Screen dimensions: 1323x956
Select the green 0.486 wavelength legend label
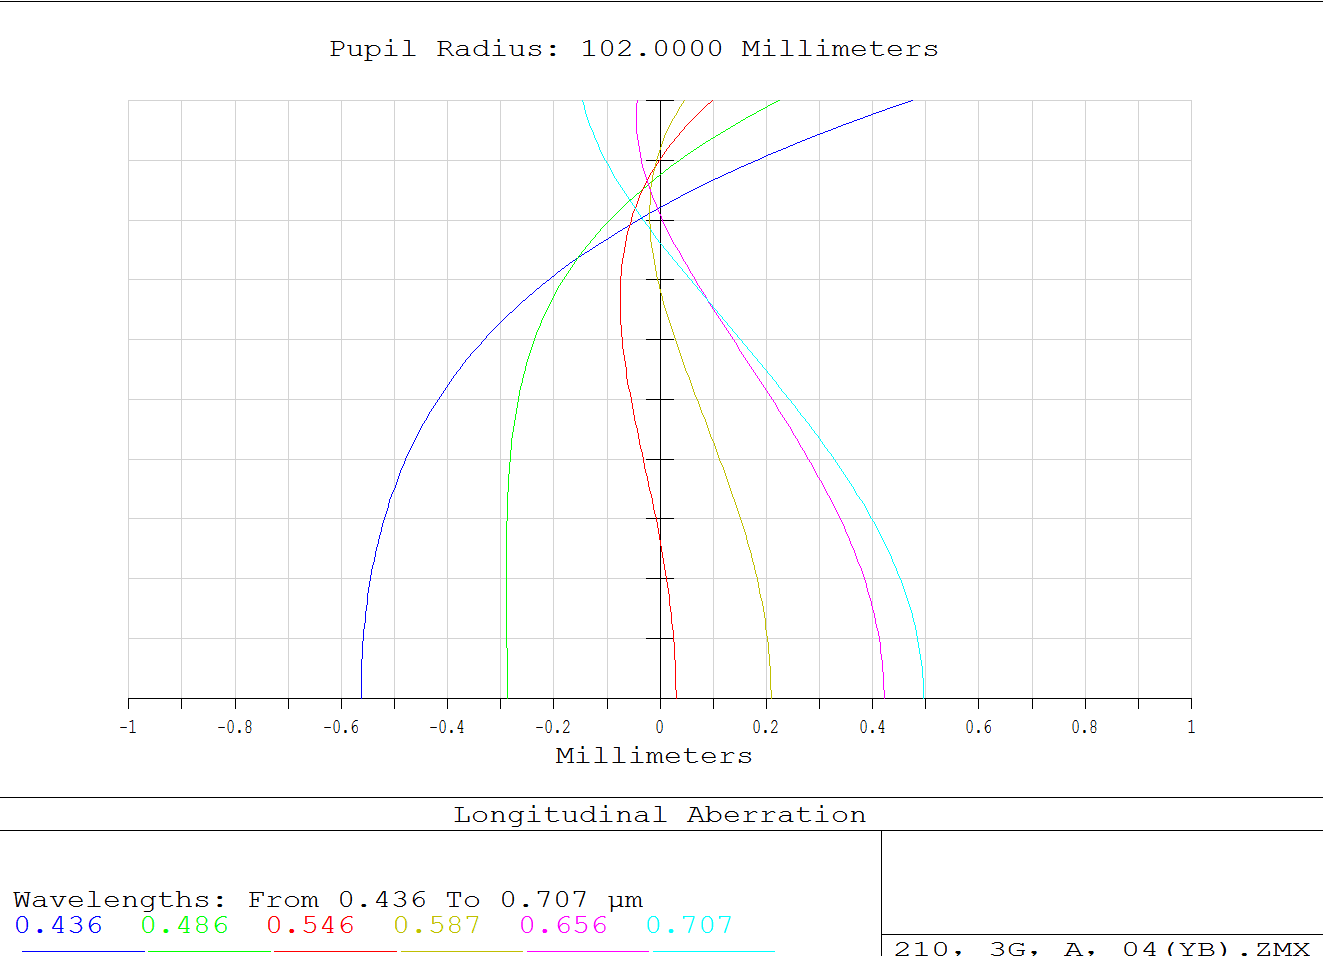pos(185,925)
